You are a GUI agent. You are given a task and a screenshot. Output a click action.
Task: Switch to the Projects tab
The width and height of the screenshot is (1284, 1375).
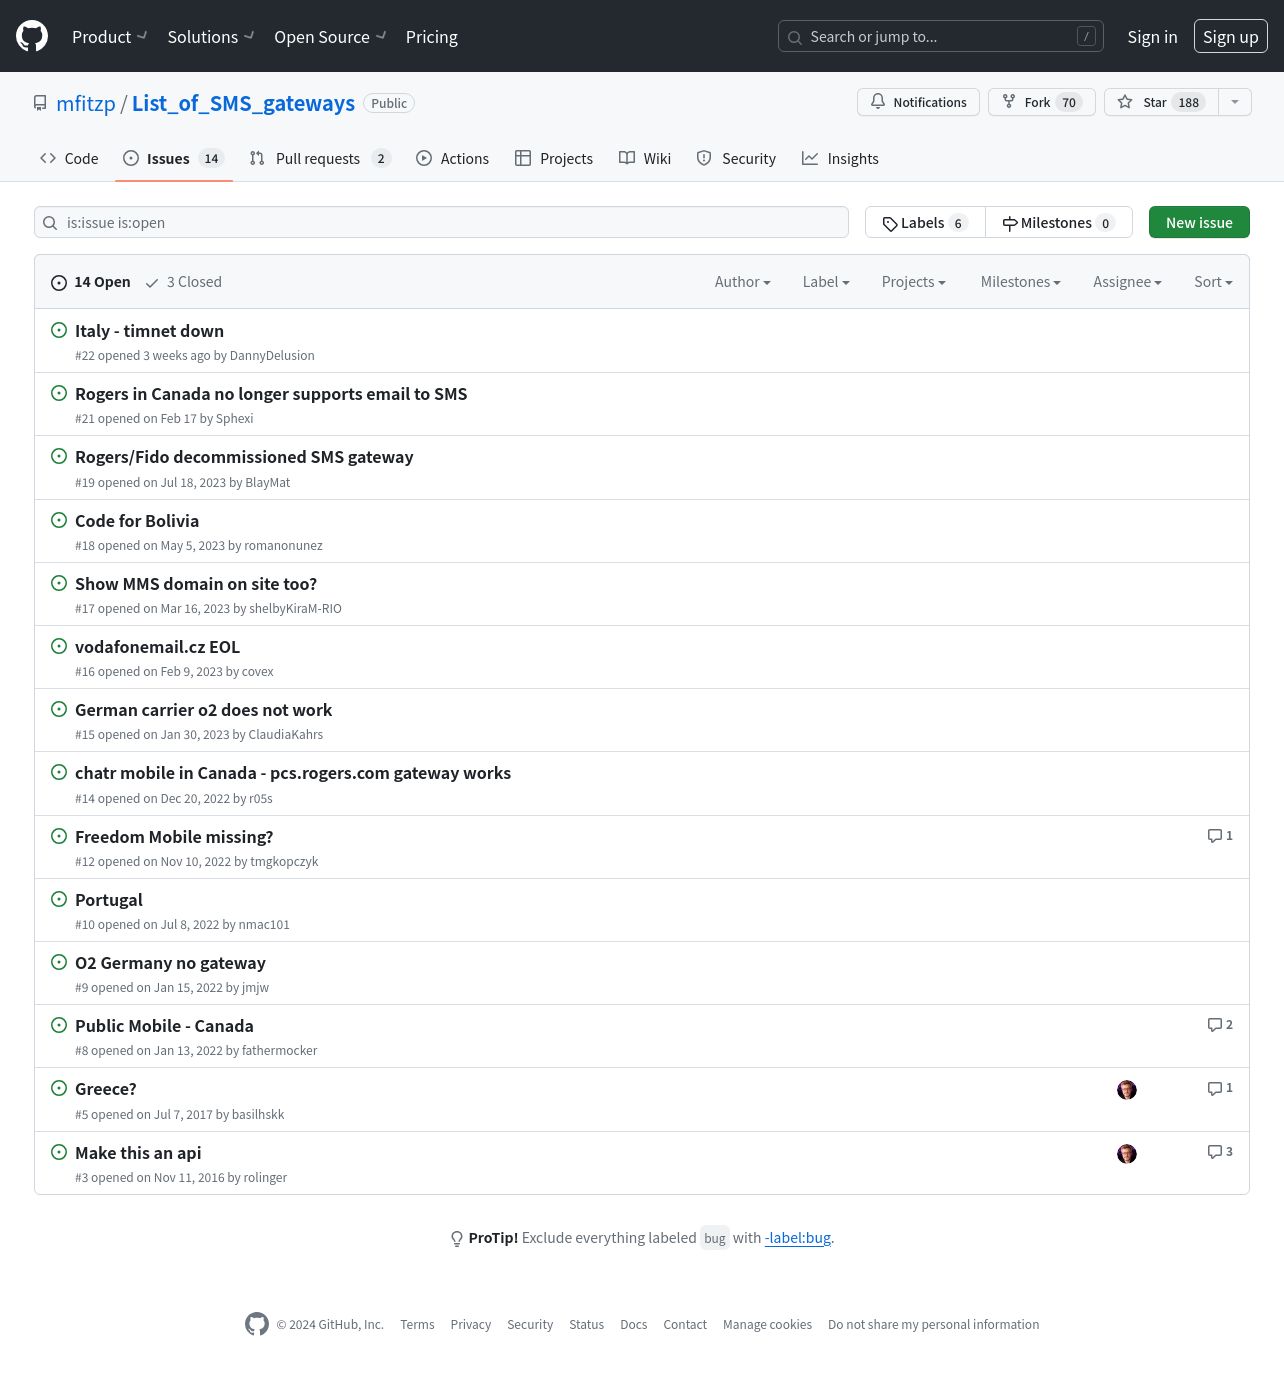tap(554, 158)
